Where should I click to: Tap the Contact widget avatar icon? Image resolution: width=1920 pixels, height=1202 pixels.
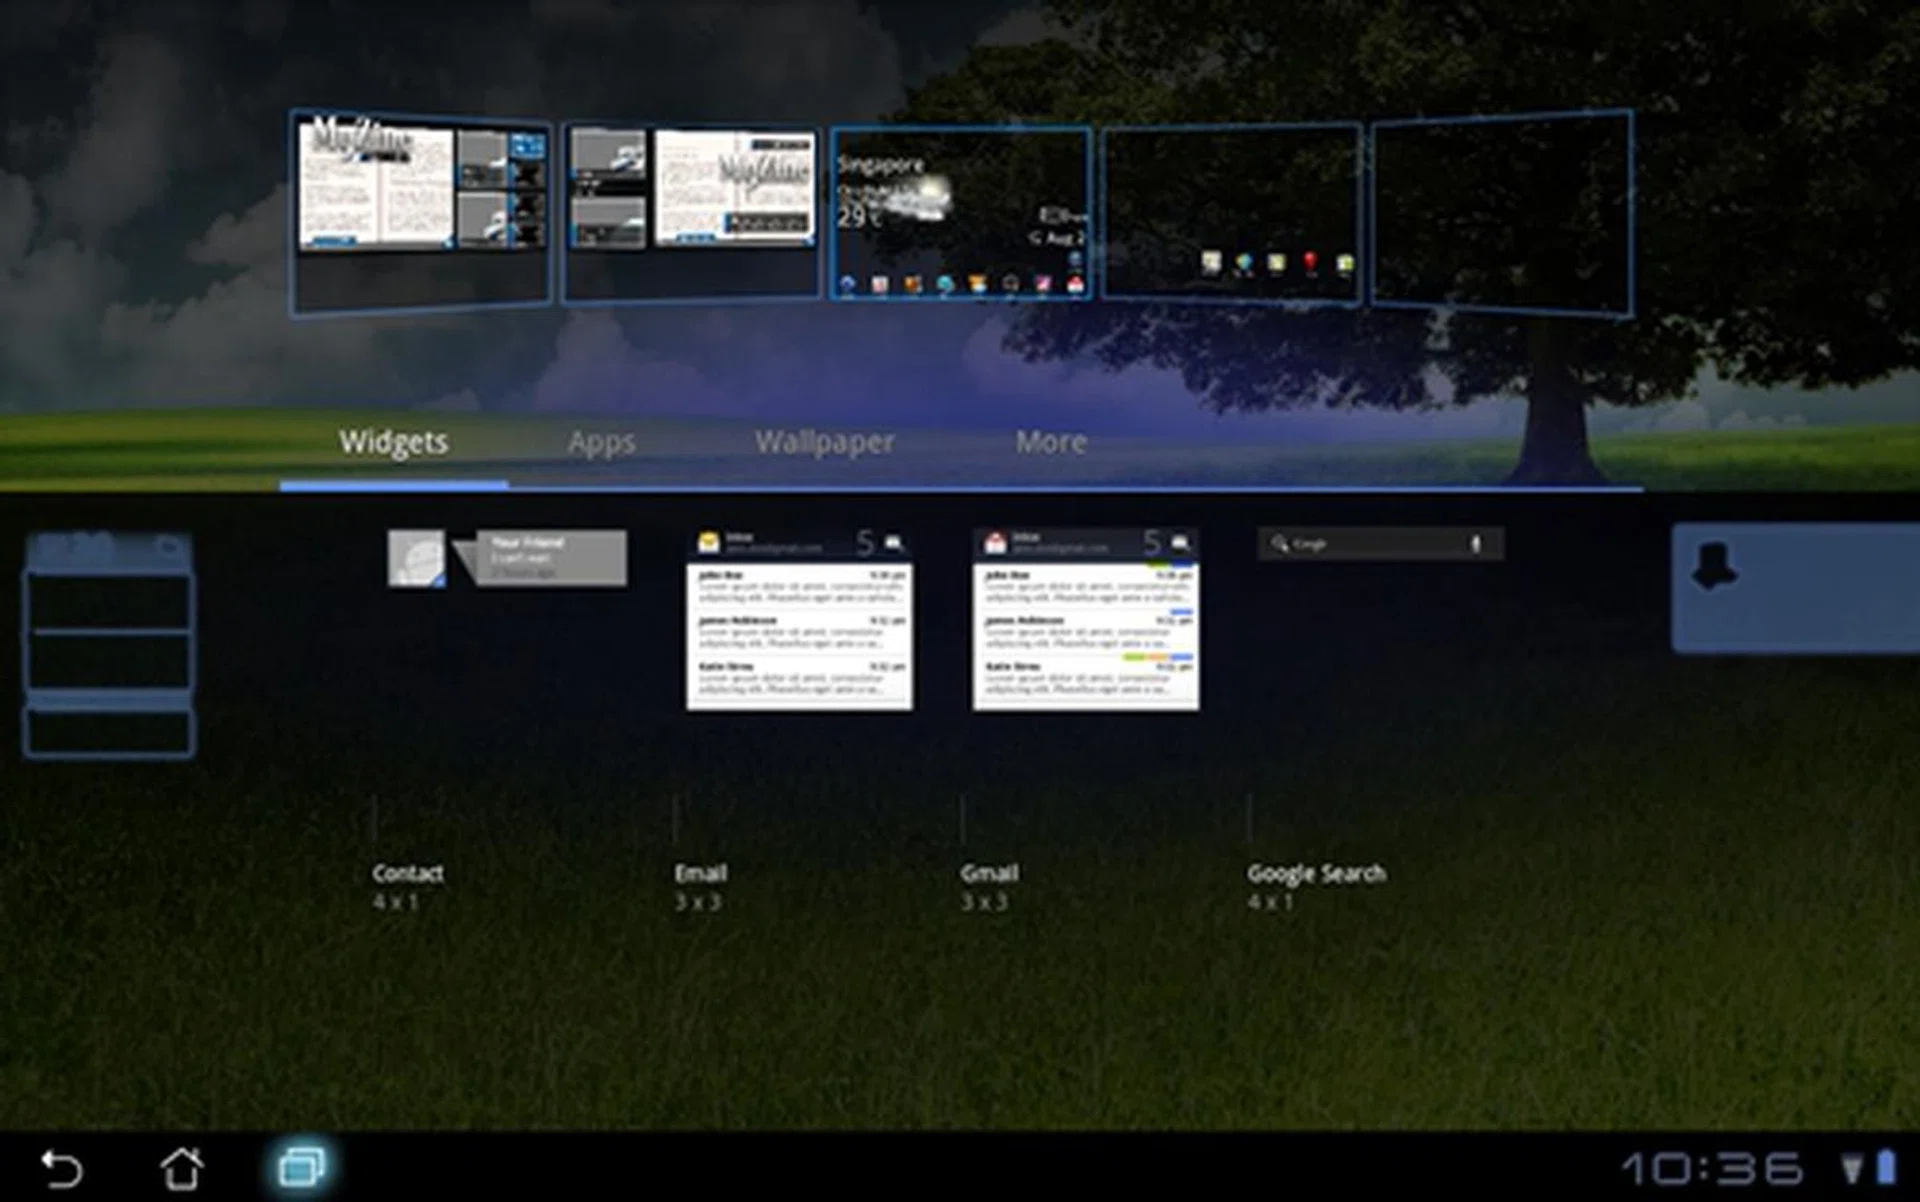pos(416,558)
